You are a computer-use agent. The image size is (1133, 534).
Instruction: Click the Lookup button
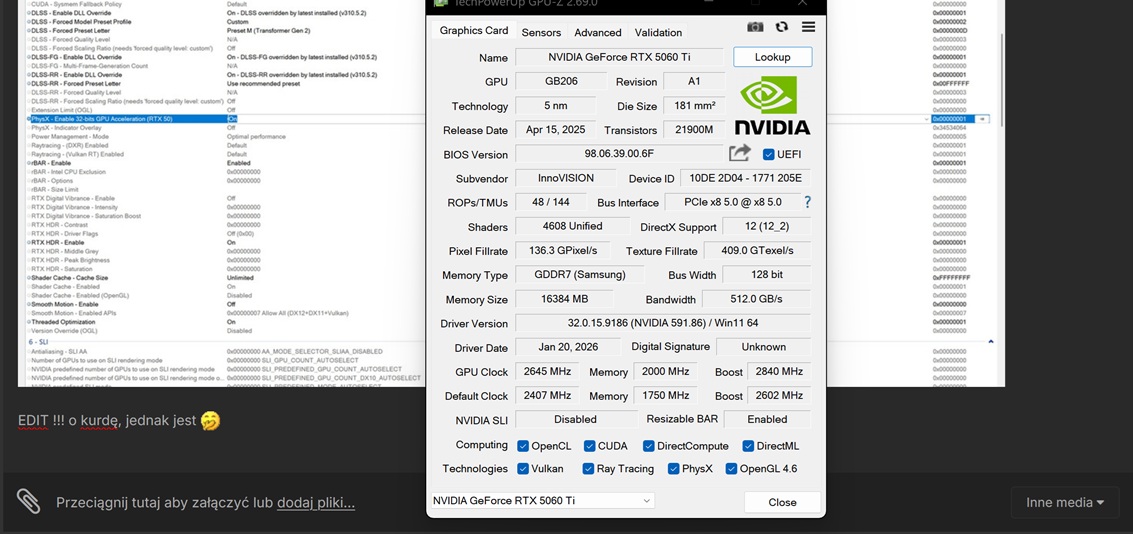772,57
